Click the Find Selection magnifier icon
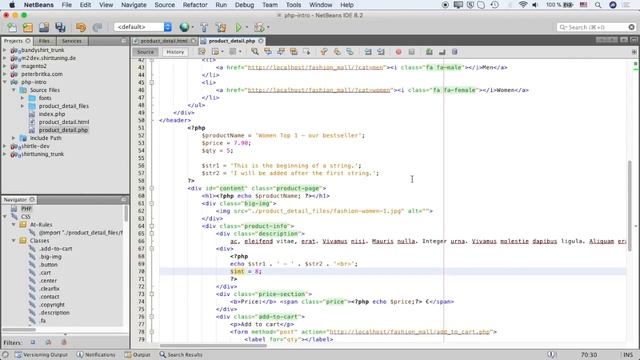 coord(255,52)
